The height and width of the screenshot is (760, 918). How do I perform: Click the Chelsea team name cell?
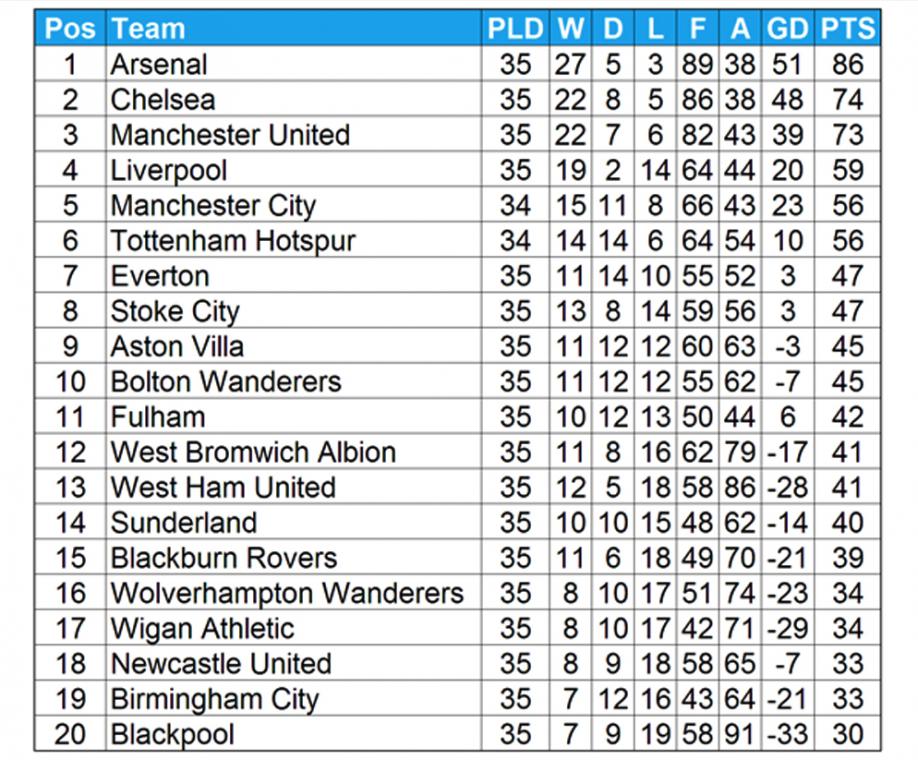pos(294,99)
